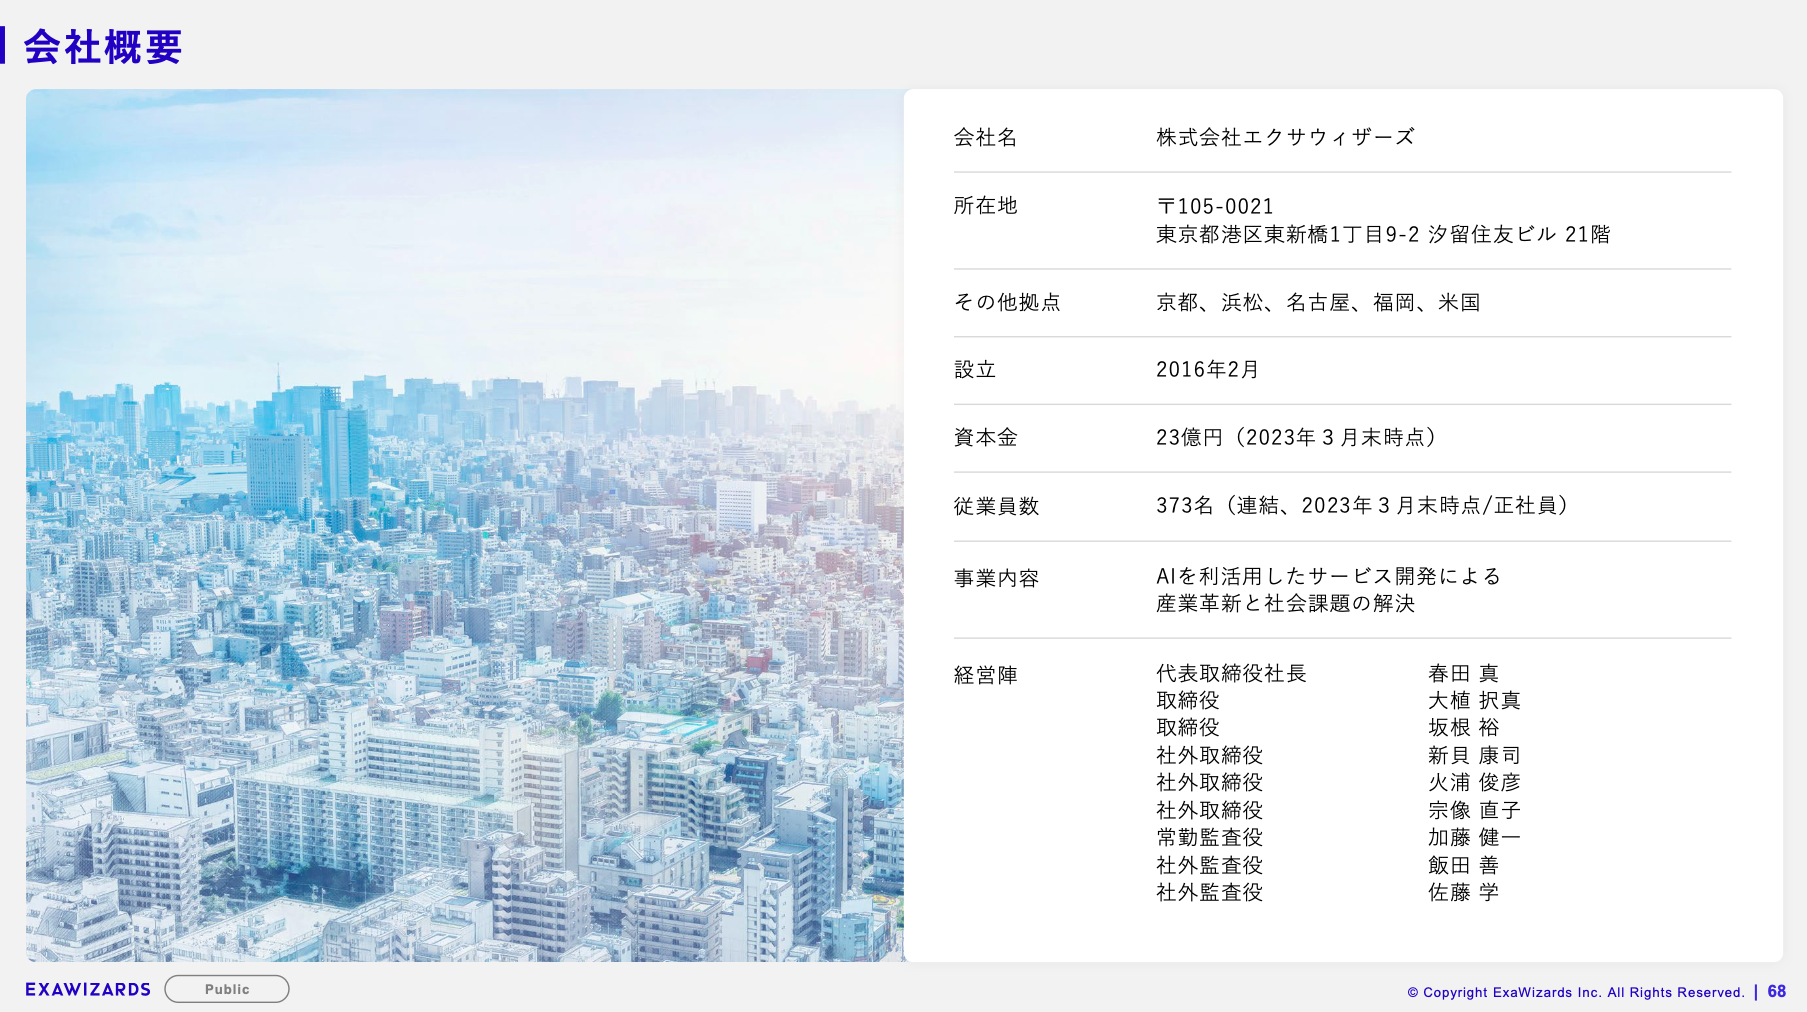Click the line 産業革新と社会課題の解決
The width and height of the screenshot is (1807, 1012).
tap(1286, 603)
